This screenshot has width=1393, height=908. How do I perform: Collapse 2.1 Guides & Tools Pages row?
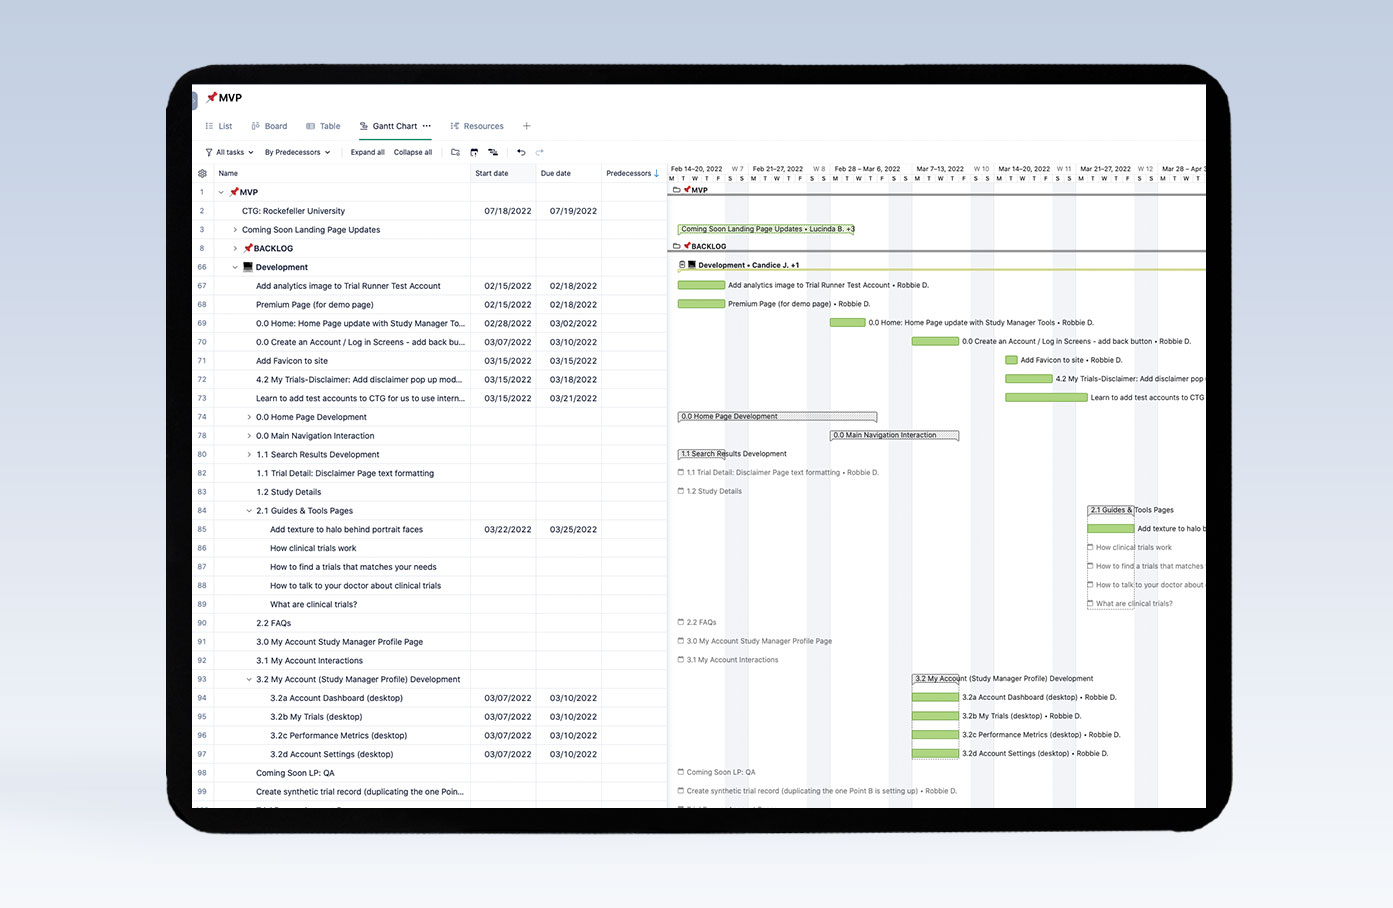click(249, 511)
